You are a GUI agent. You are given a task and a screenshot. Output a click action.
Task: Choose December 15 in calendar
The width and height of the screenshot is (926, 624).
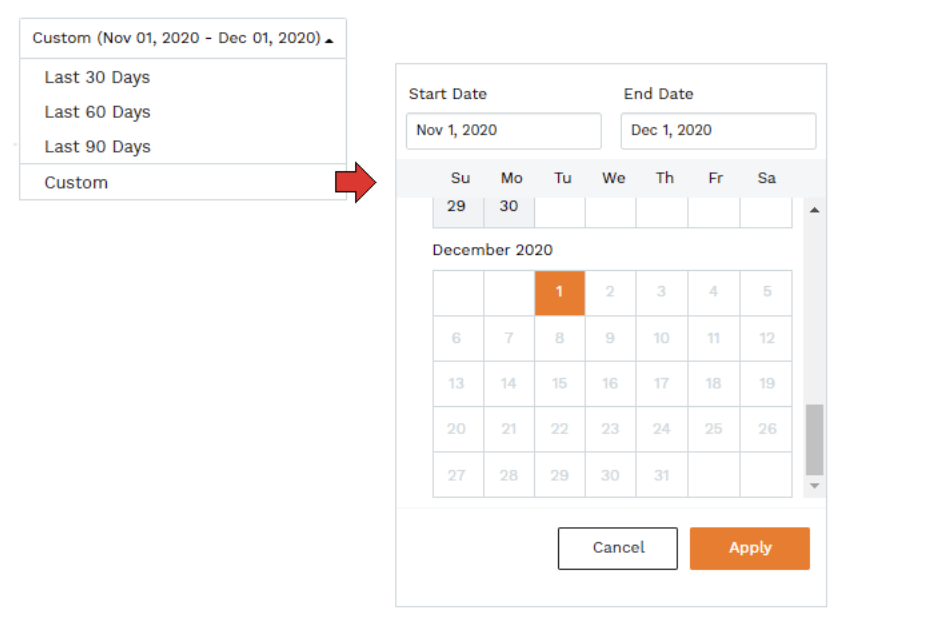[x=559, y=383]
